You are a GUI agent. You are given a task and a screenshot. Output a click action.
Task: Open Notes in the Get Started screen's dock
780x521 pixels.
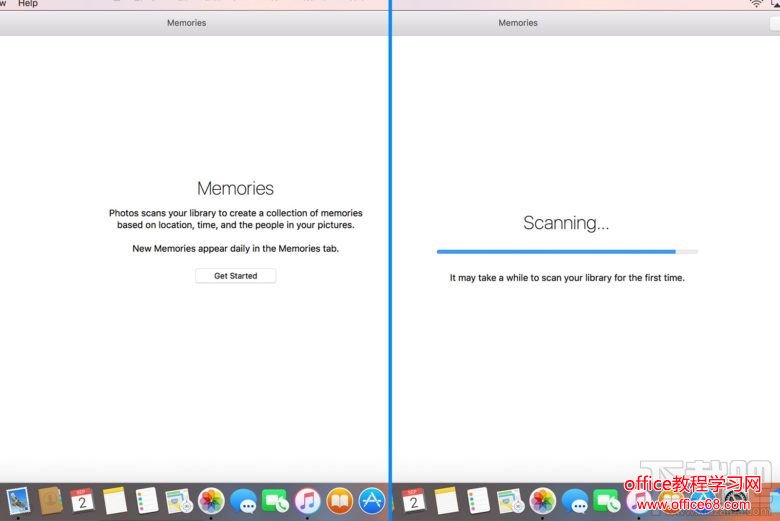point(115,501)
